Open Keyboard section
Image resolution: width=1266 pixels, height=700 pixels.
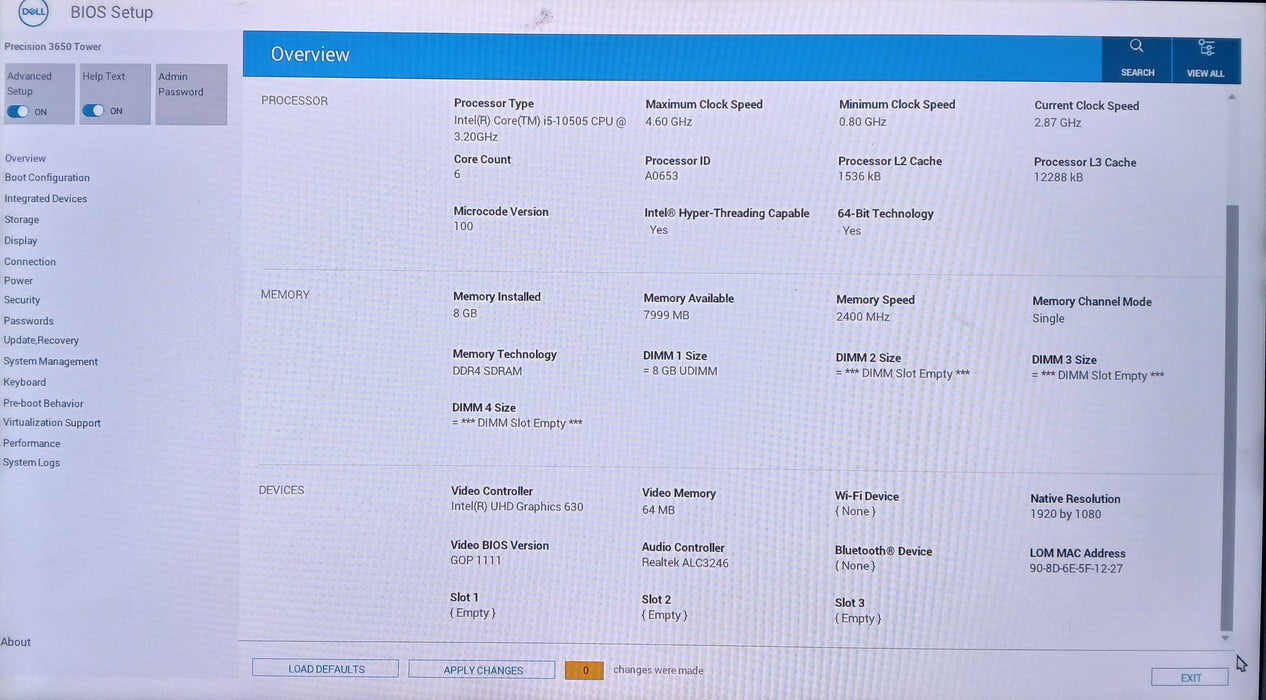[25, 382]
